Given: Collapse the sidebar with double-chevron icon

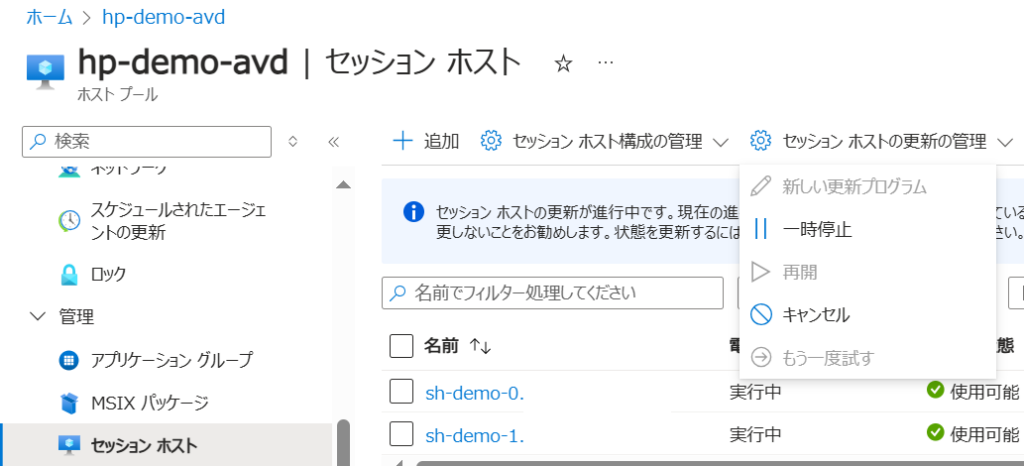Looking at the screenshot, I should 334,142.
